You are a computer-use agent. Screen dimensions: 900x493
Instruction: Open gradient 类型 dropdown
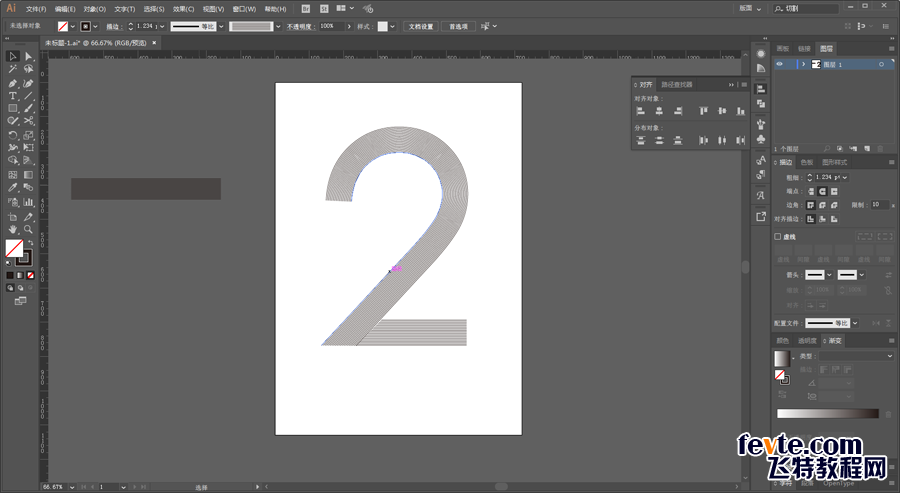point(856,356)
